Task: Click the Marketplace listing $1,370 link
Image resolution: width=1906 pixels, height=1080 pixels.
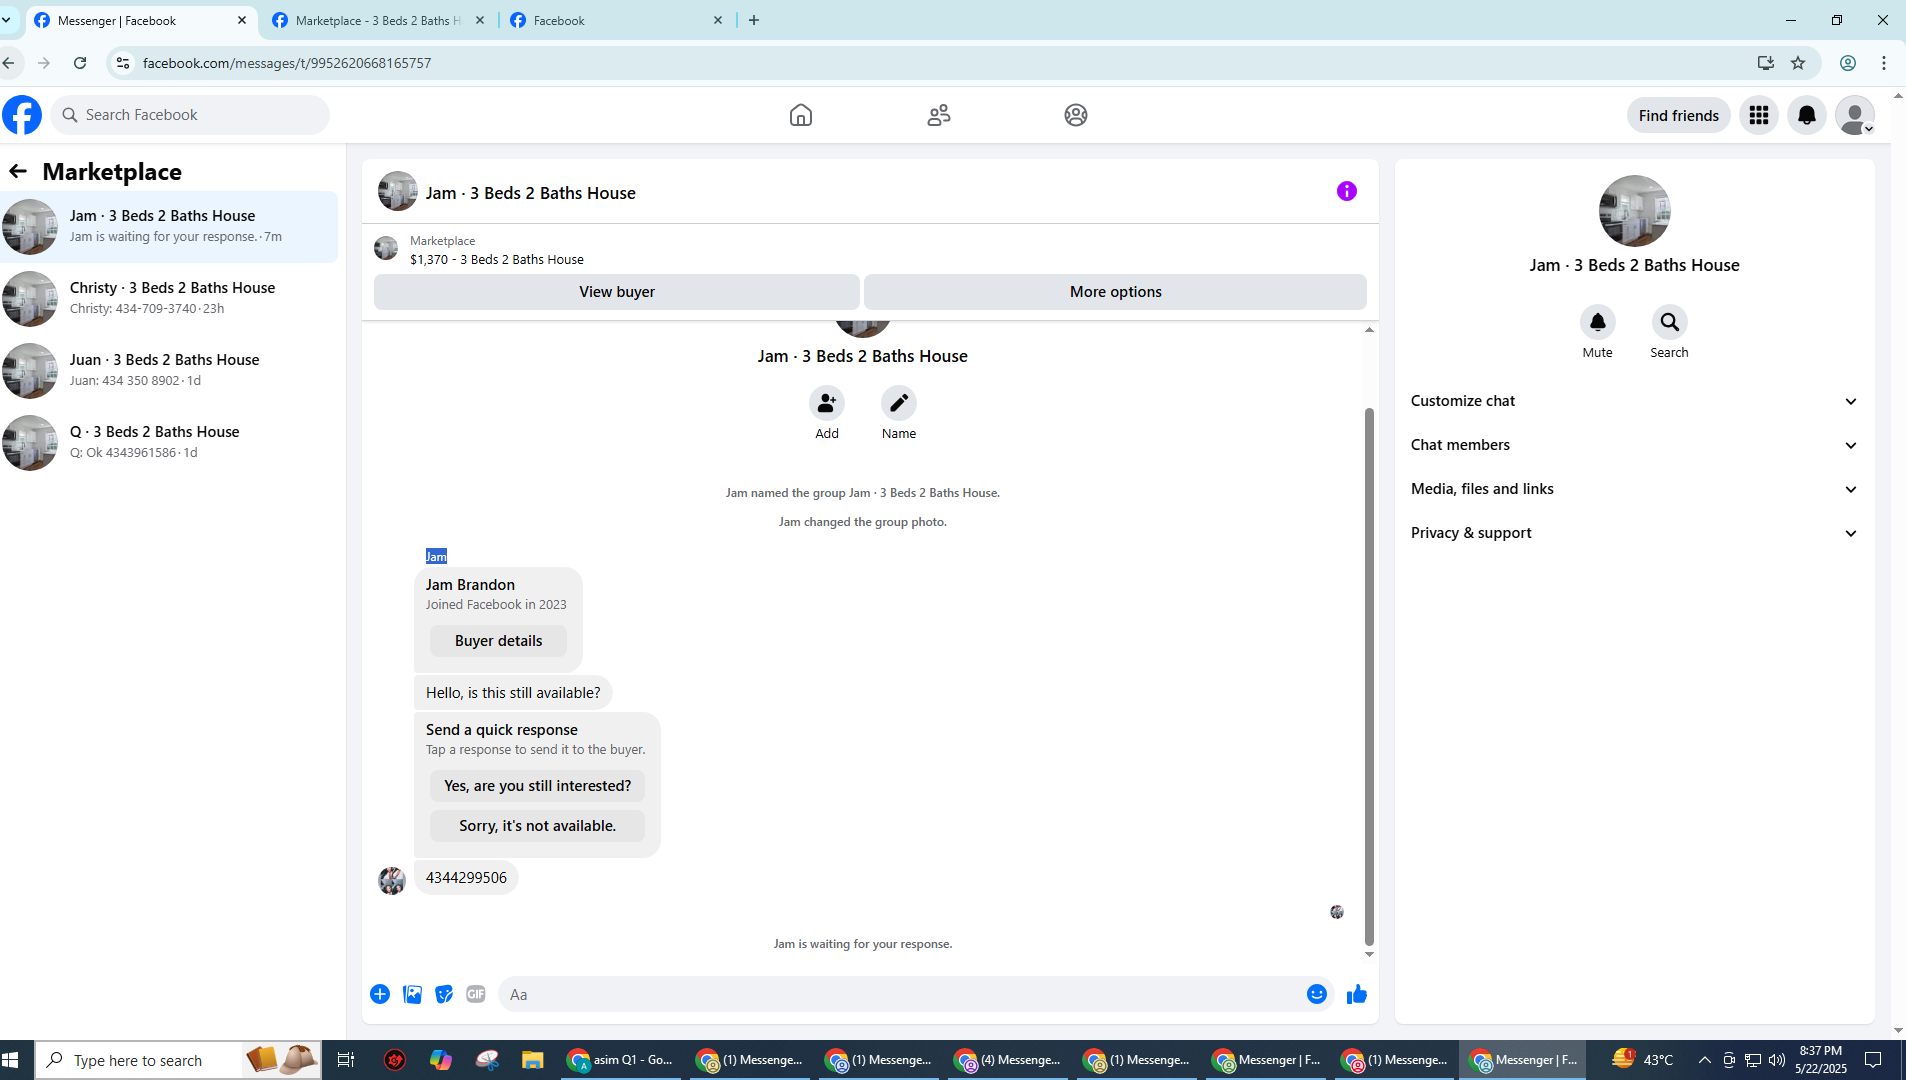Action: point(496,259)
